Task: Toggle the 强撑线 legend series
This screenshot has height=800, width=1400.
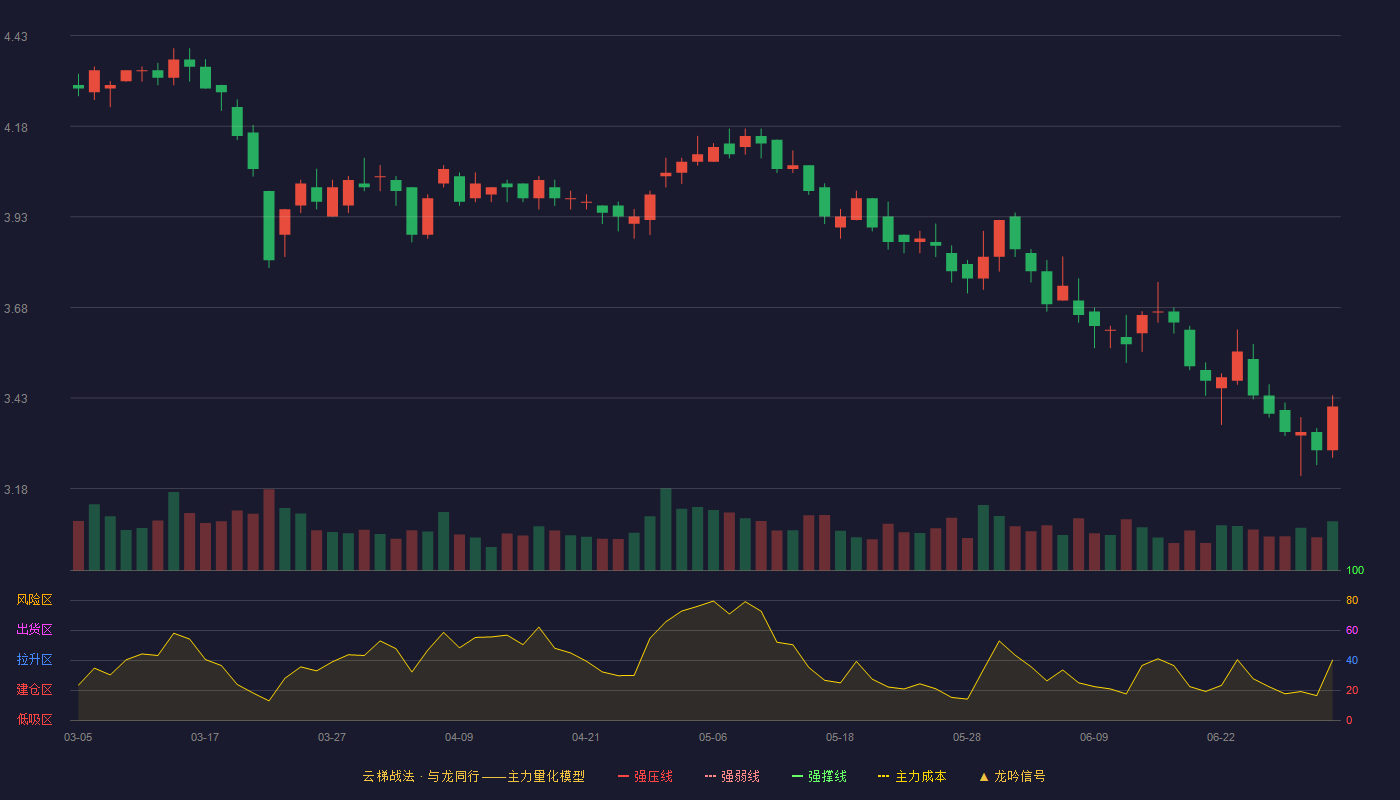Action: point(819,776)
